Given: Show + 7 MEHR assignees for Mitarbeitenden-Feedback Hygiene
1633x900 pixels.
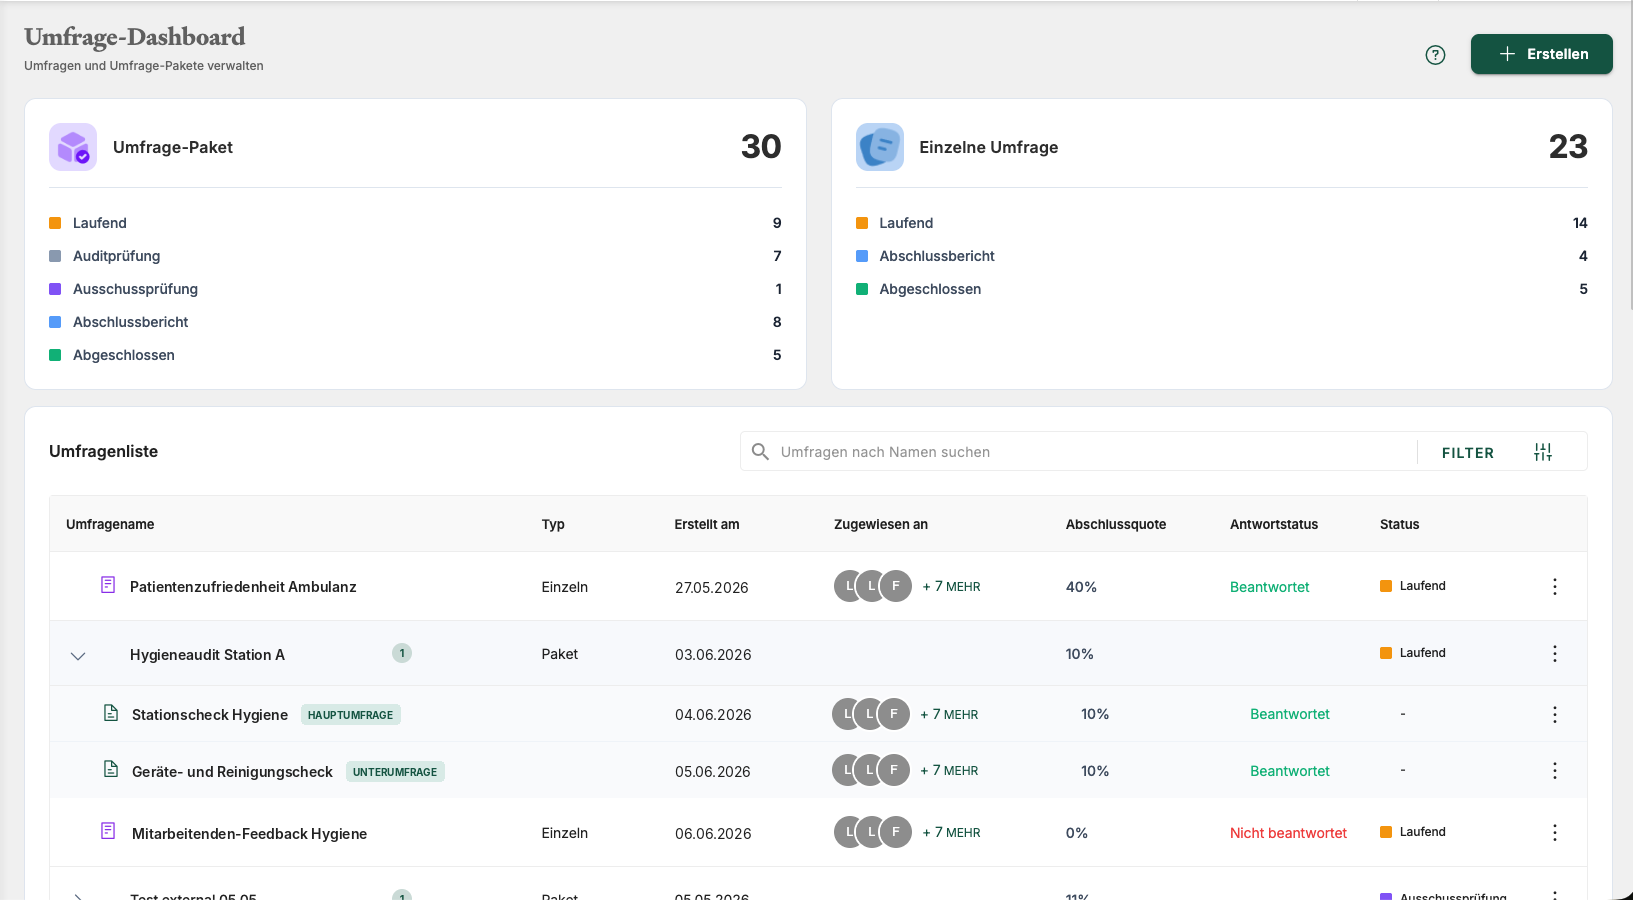Looking at the screenshot, I should coord(951,833).
